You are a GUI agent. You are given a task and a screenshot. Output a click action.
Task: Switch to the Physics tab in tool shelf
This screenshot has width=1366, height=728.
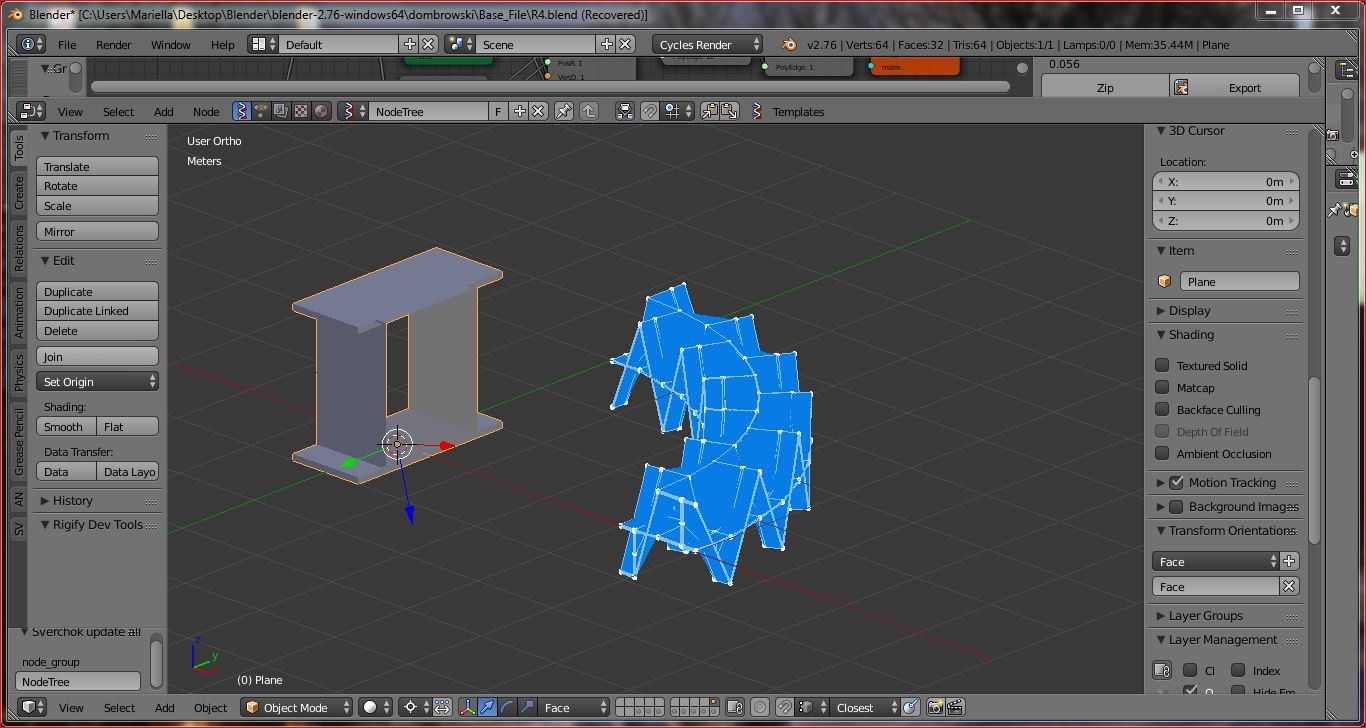coord(19,372)
